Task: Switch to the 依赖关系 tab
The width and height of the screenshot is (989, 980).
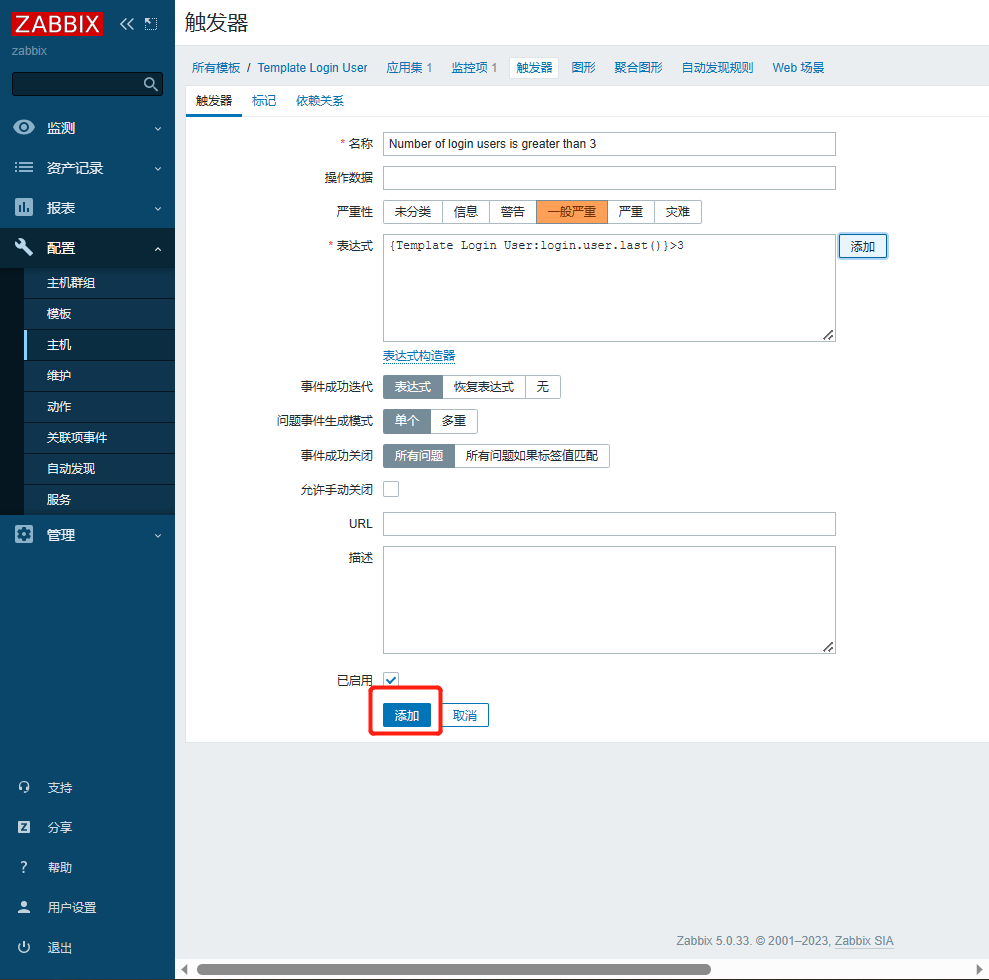Action: pos(320,101)
